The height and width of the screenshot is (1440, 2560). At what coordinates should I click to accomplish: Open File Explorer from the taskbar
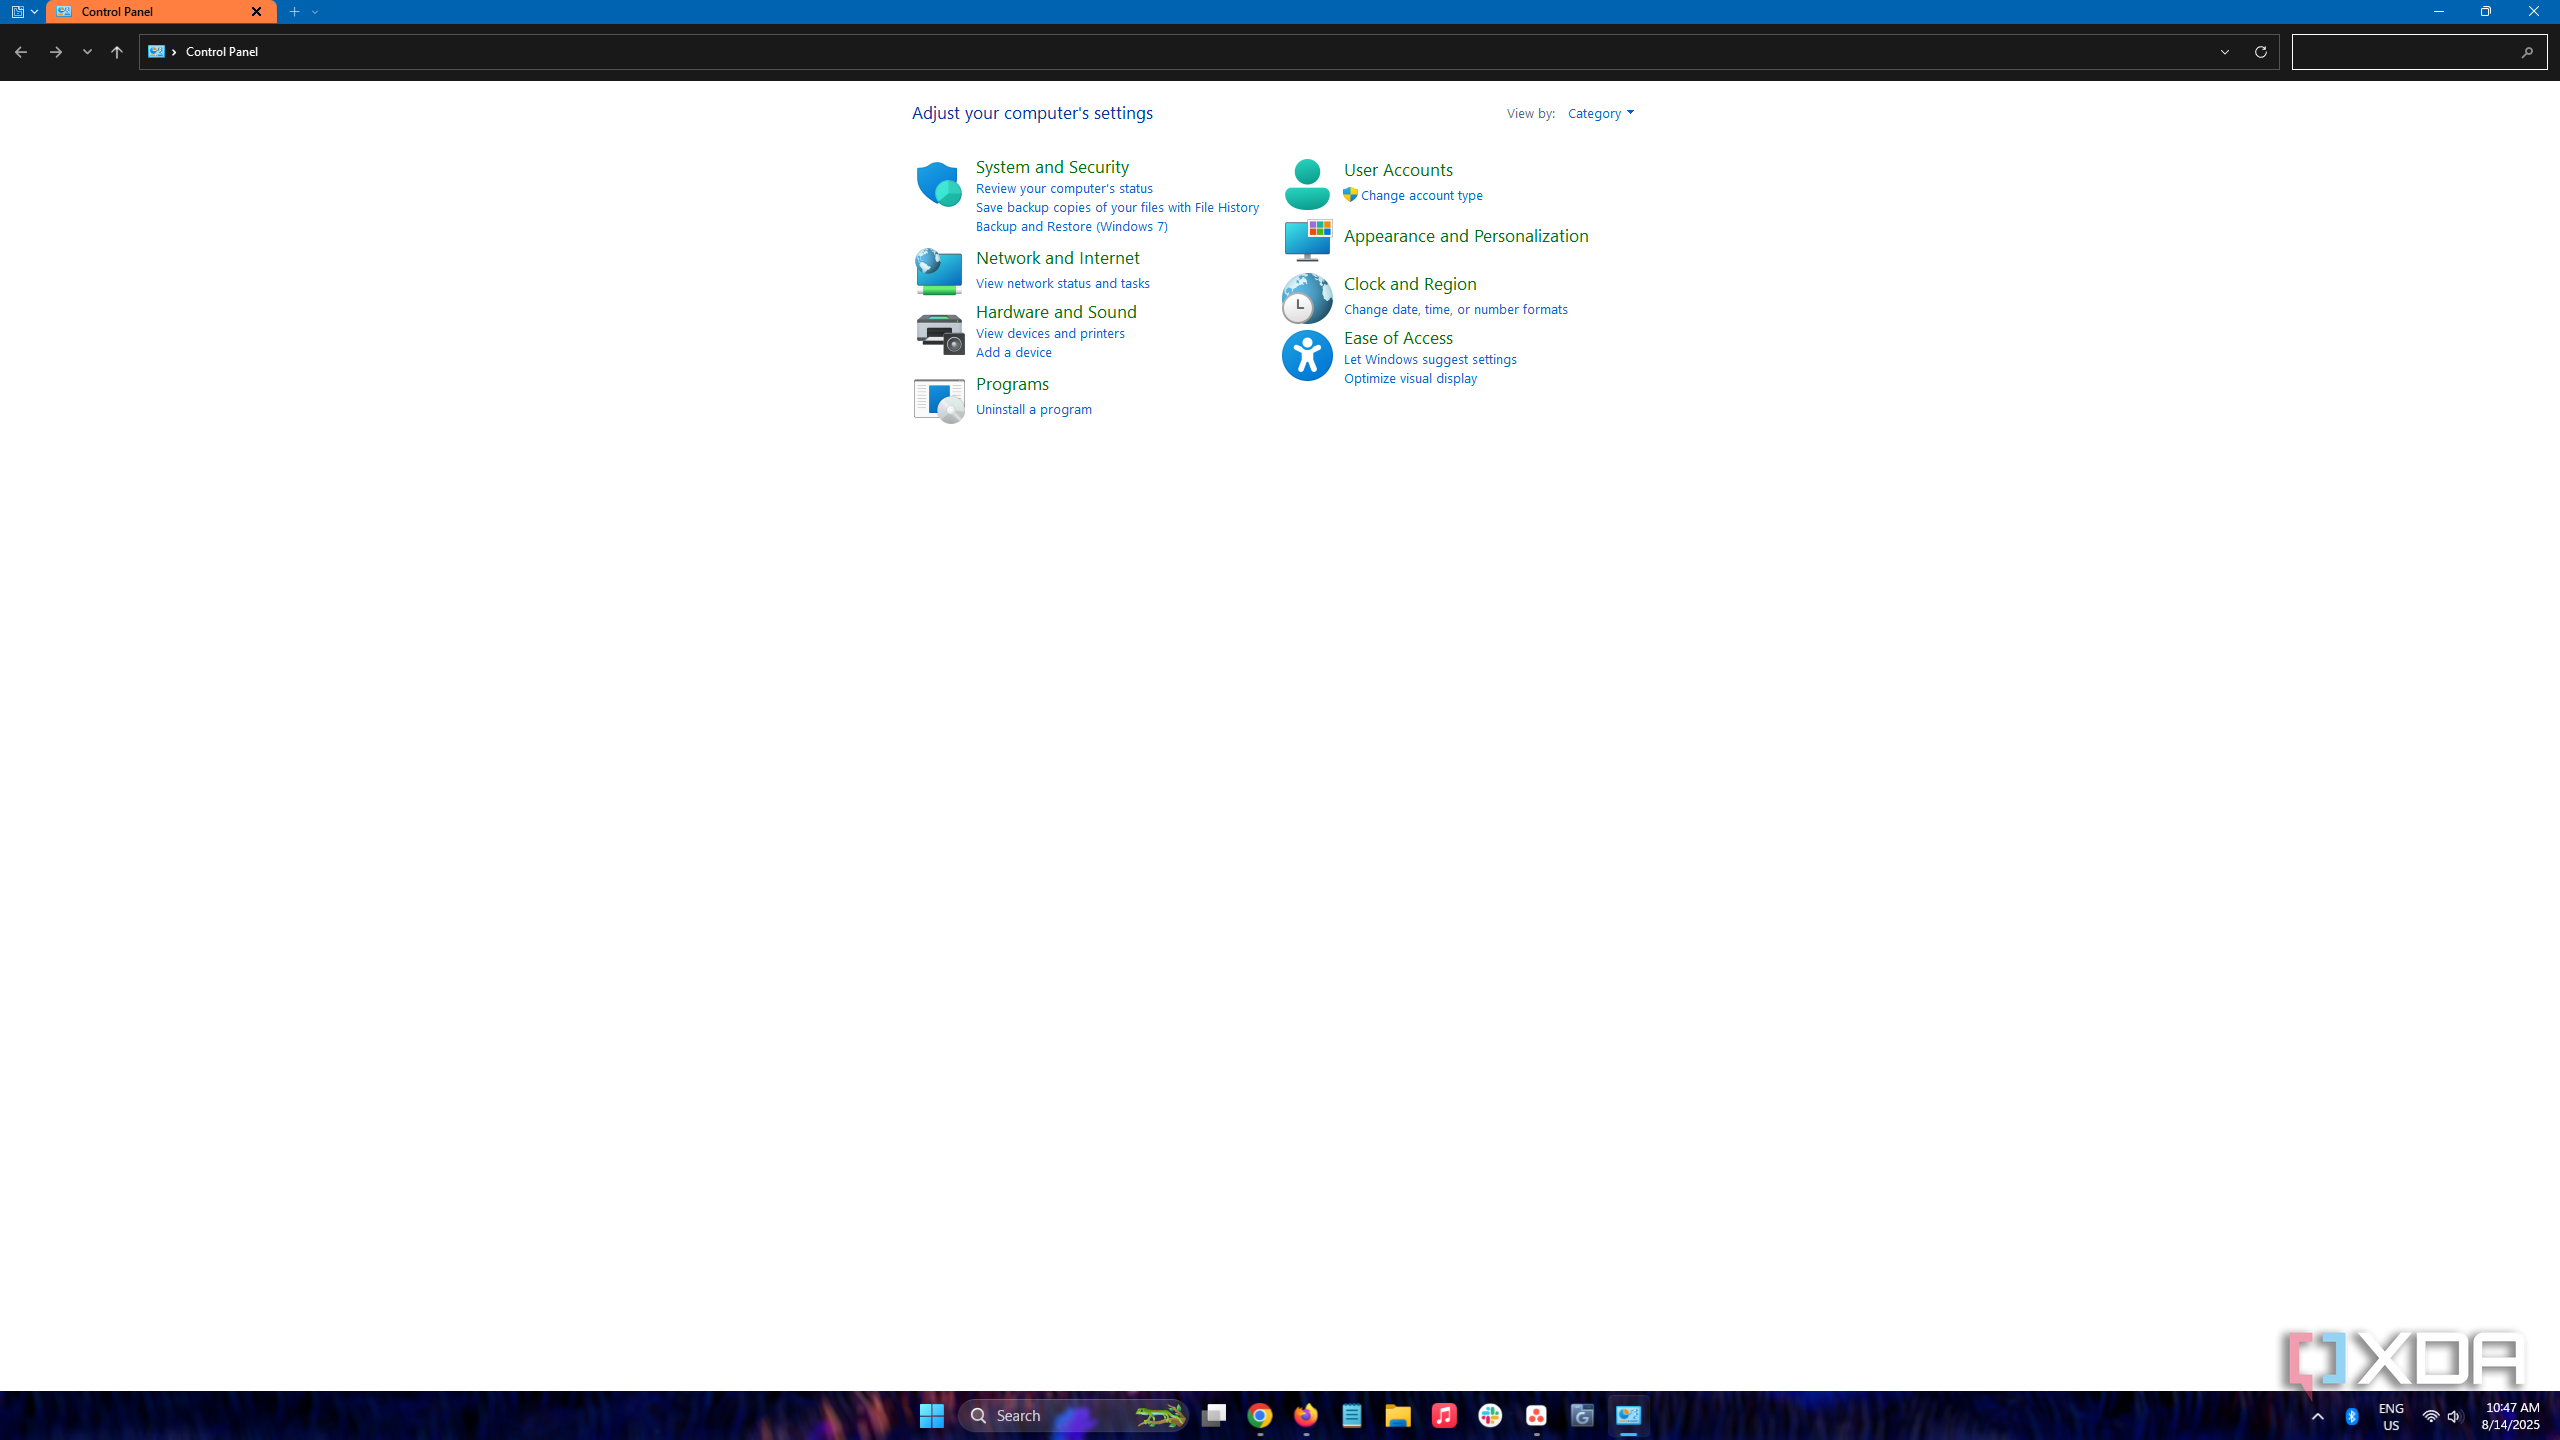coord(1398,1415)
